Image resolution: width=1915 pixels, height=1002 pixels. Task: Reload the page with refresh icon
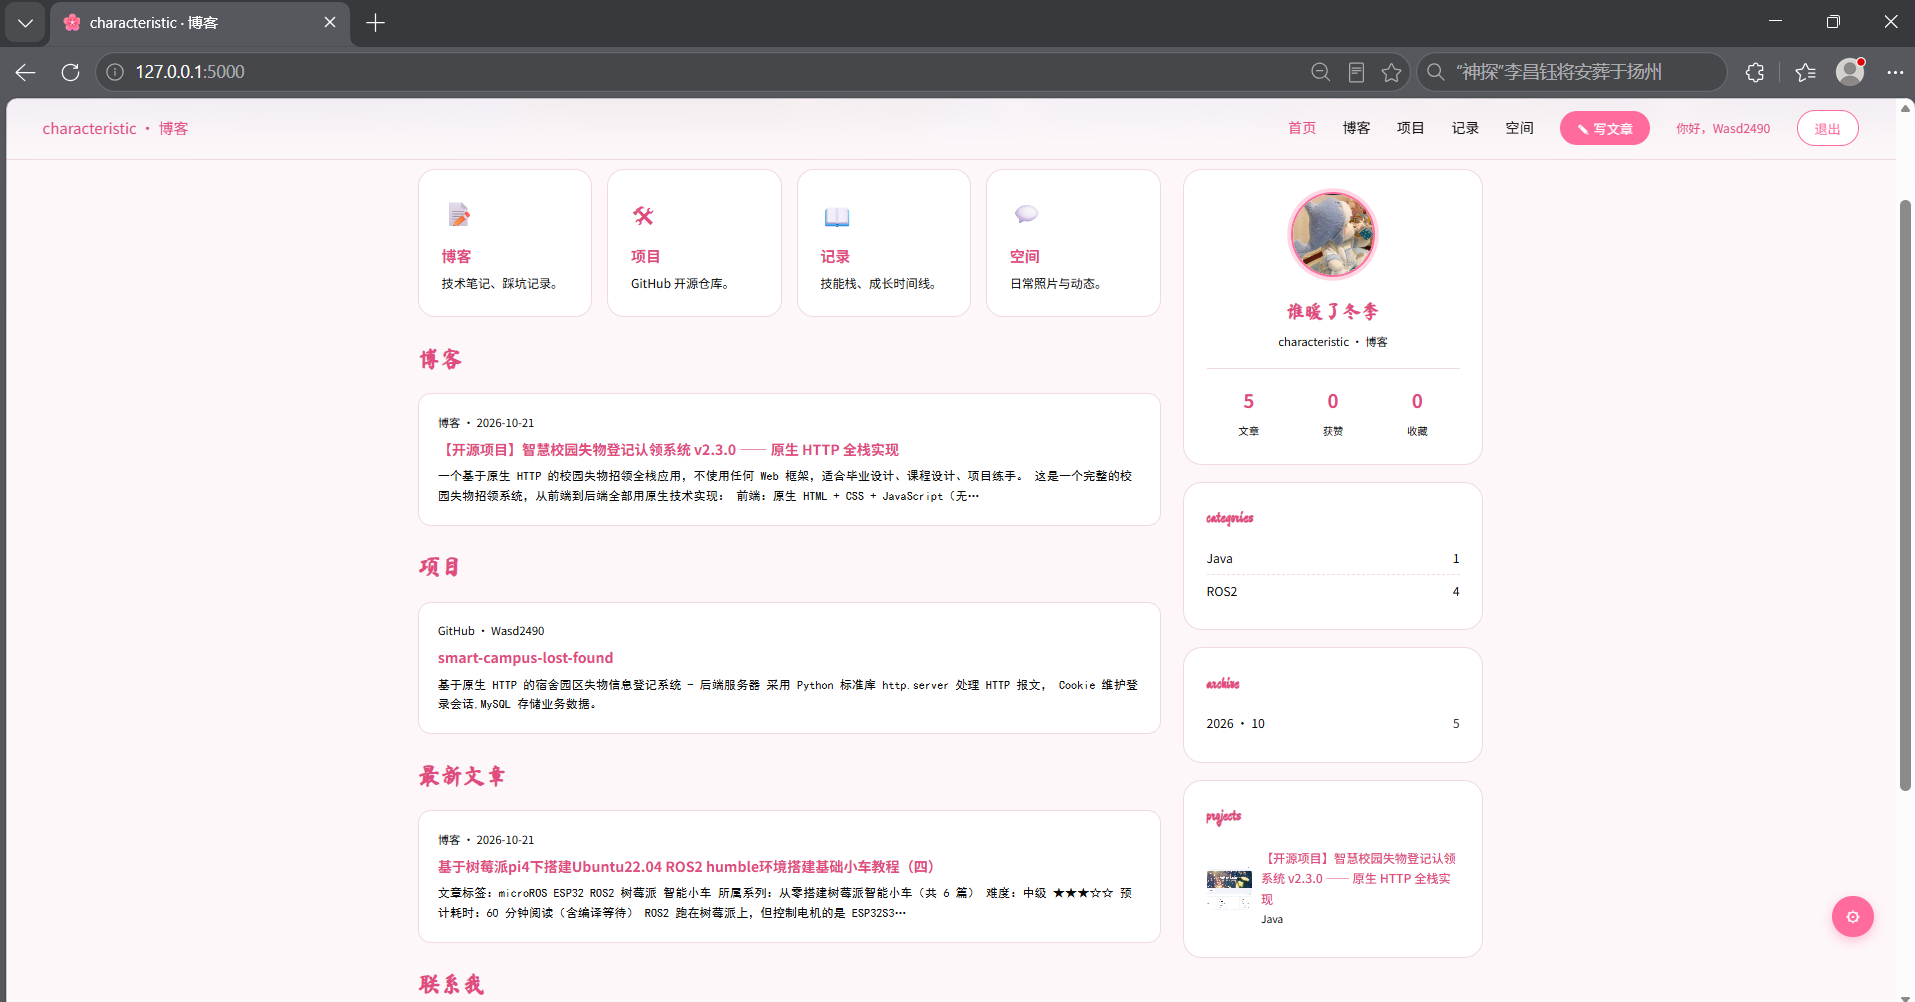click(70, 72)
